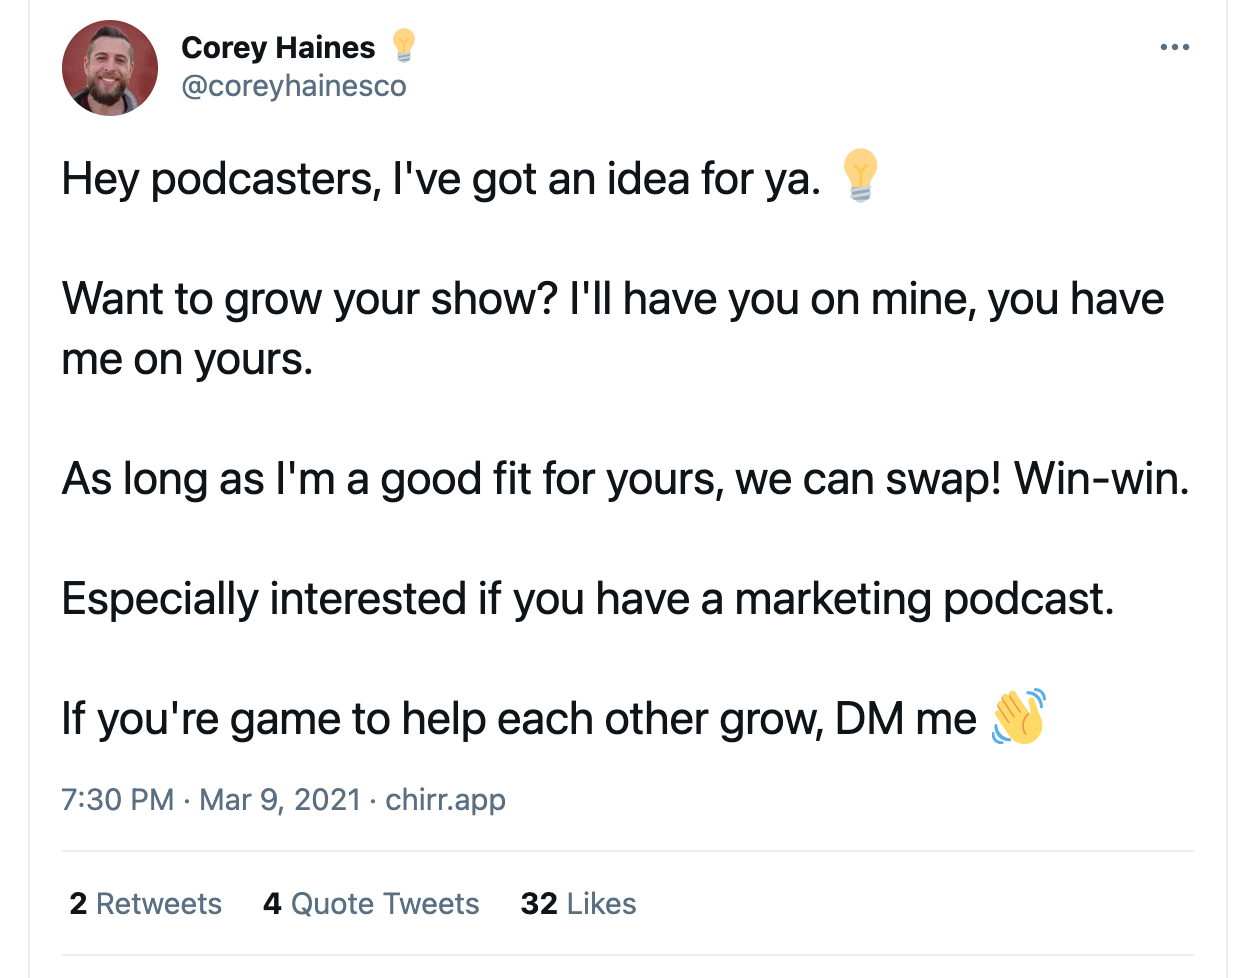The image size is (1250, 978).
Task: Open the chirr.app source link
Action: 445,800
